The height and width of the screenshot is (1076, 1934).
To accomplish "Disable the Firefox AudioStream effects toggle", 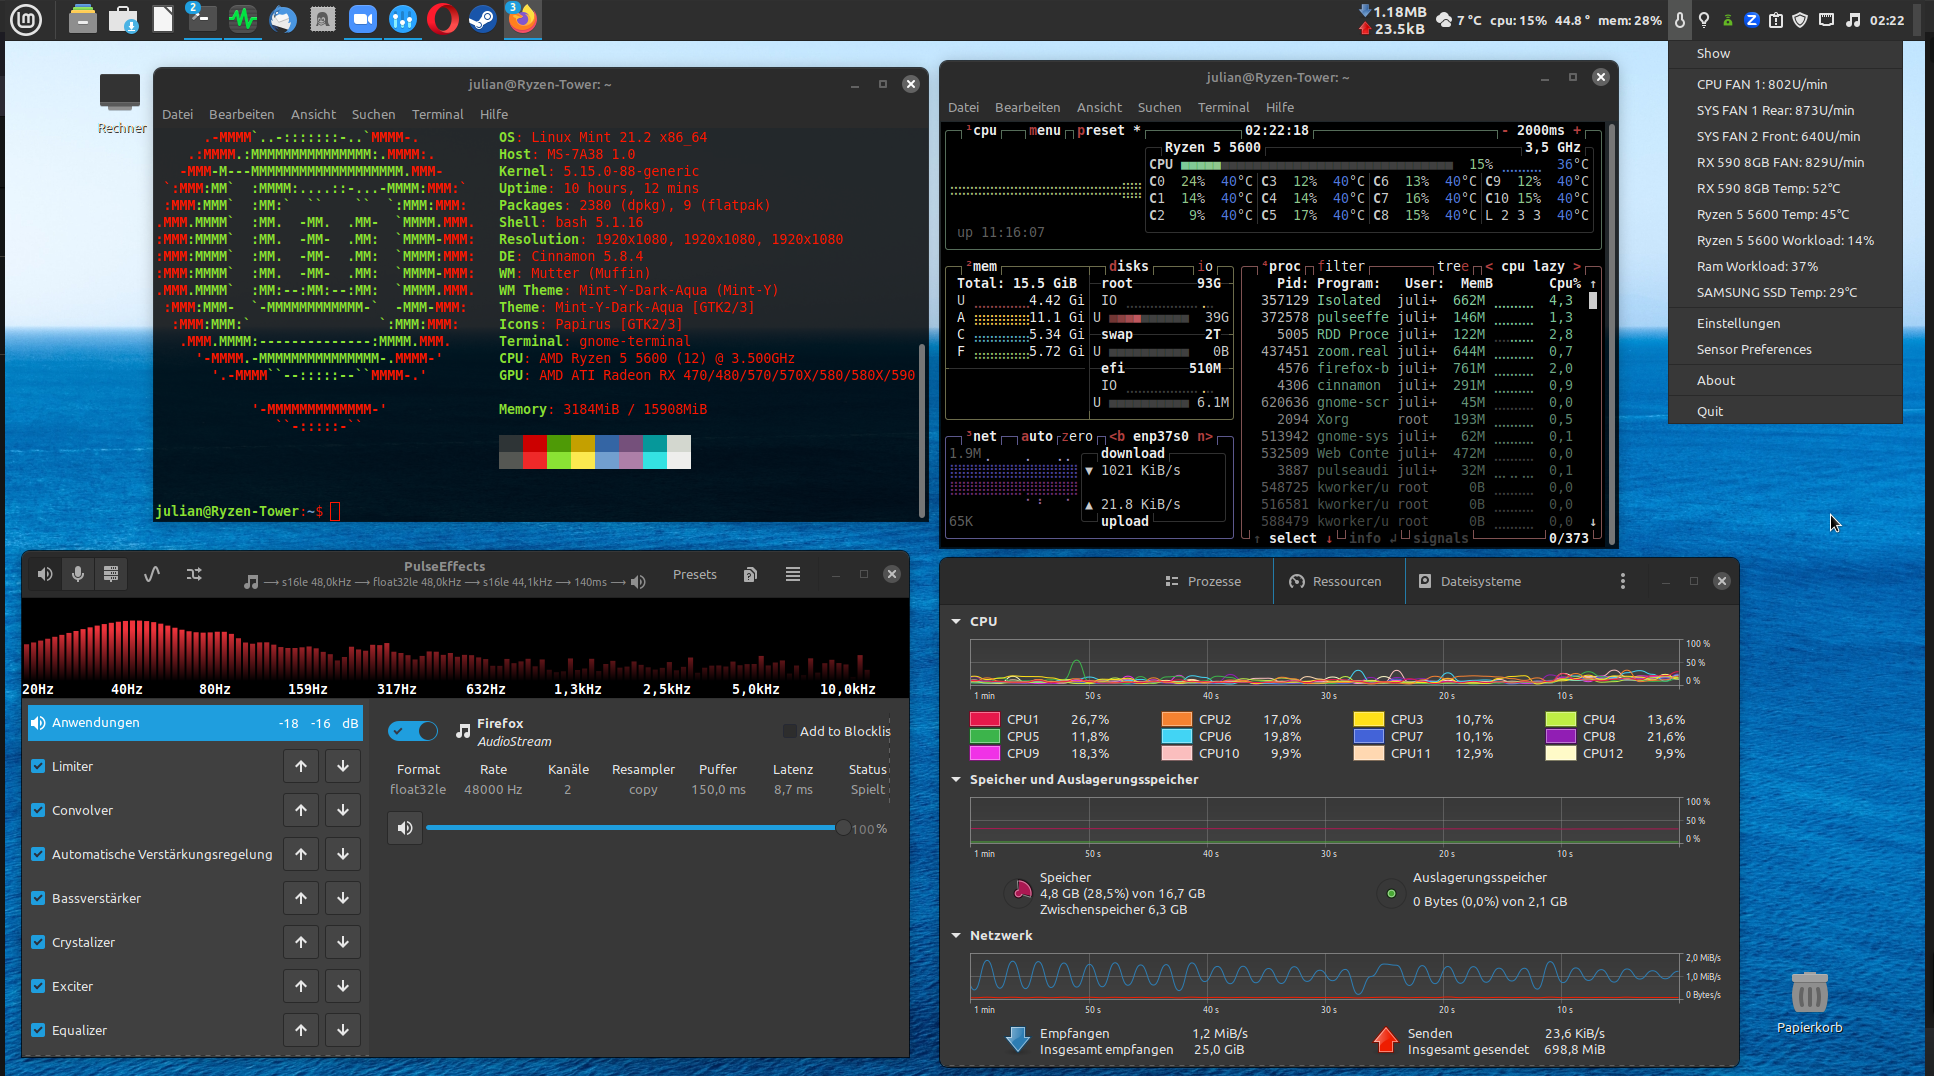I will [413, 731].
